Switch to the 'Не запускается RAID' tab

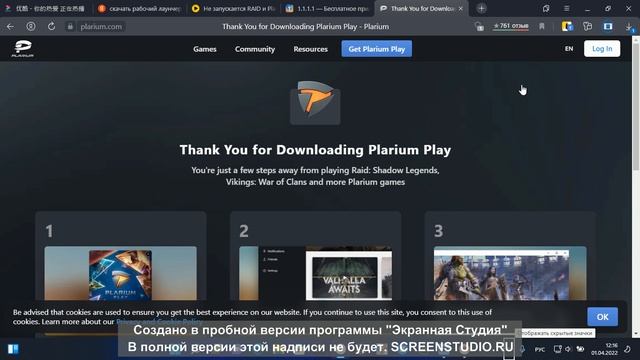(234, 9)
